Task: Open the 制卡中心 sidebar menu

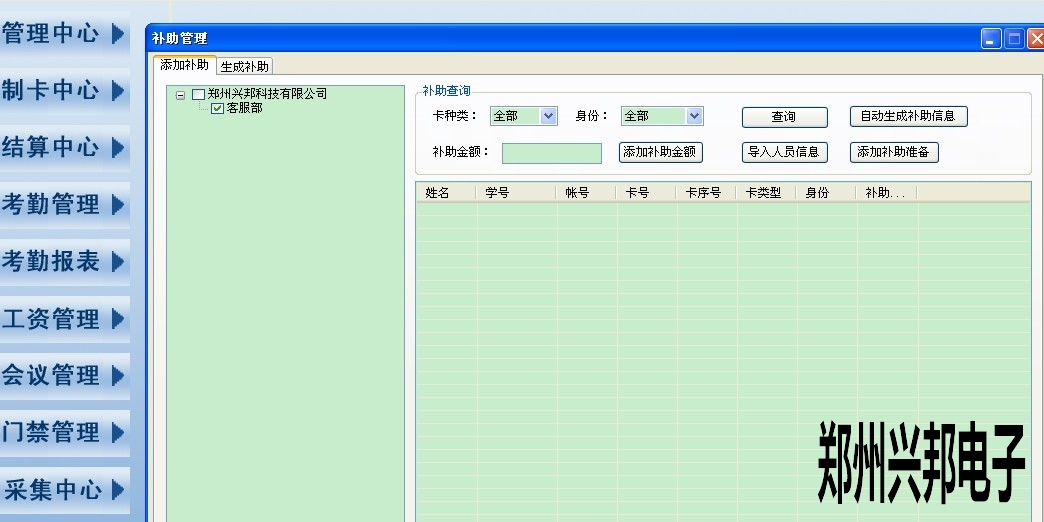Action: click(64, 91)
